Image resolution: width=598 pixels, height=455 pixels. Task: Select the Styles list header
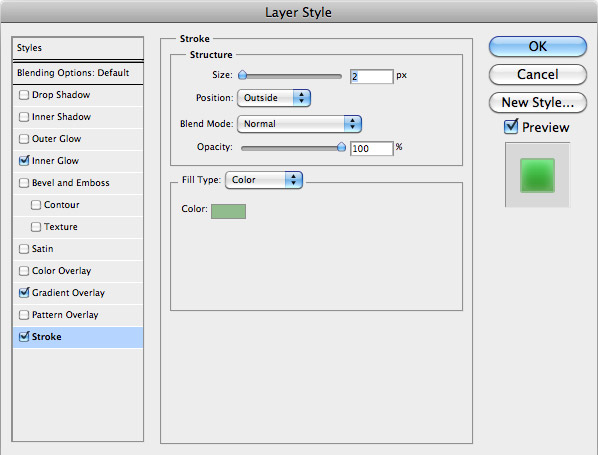click(x=78, y=48)
